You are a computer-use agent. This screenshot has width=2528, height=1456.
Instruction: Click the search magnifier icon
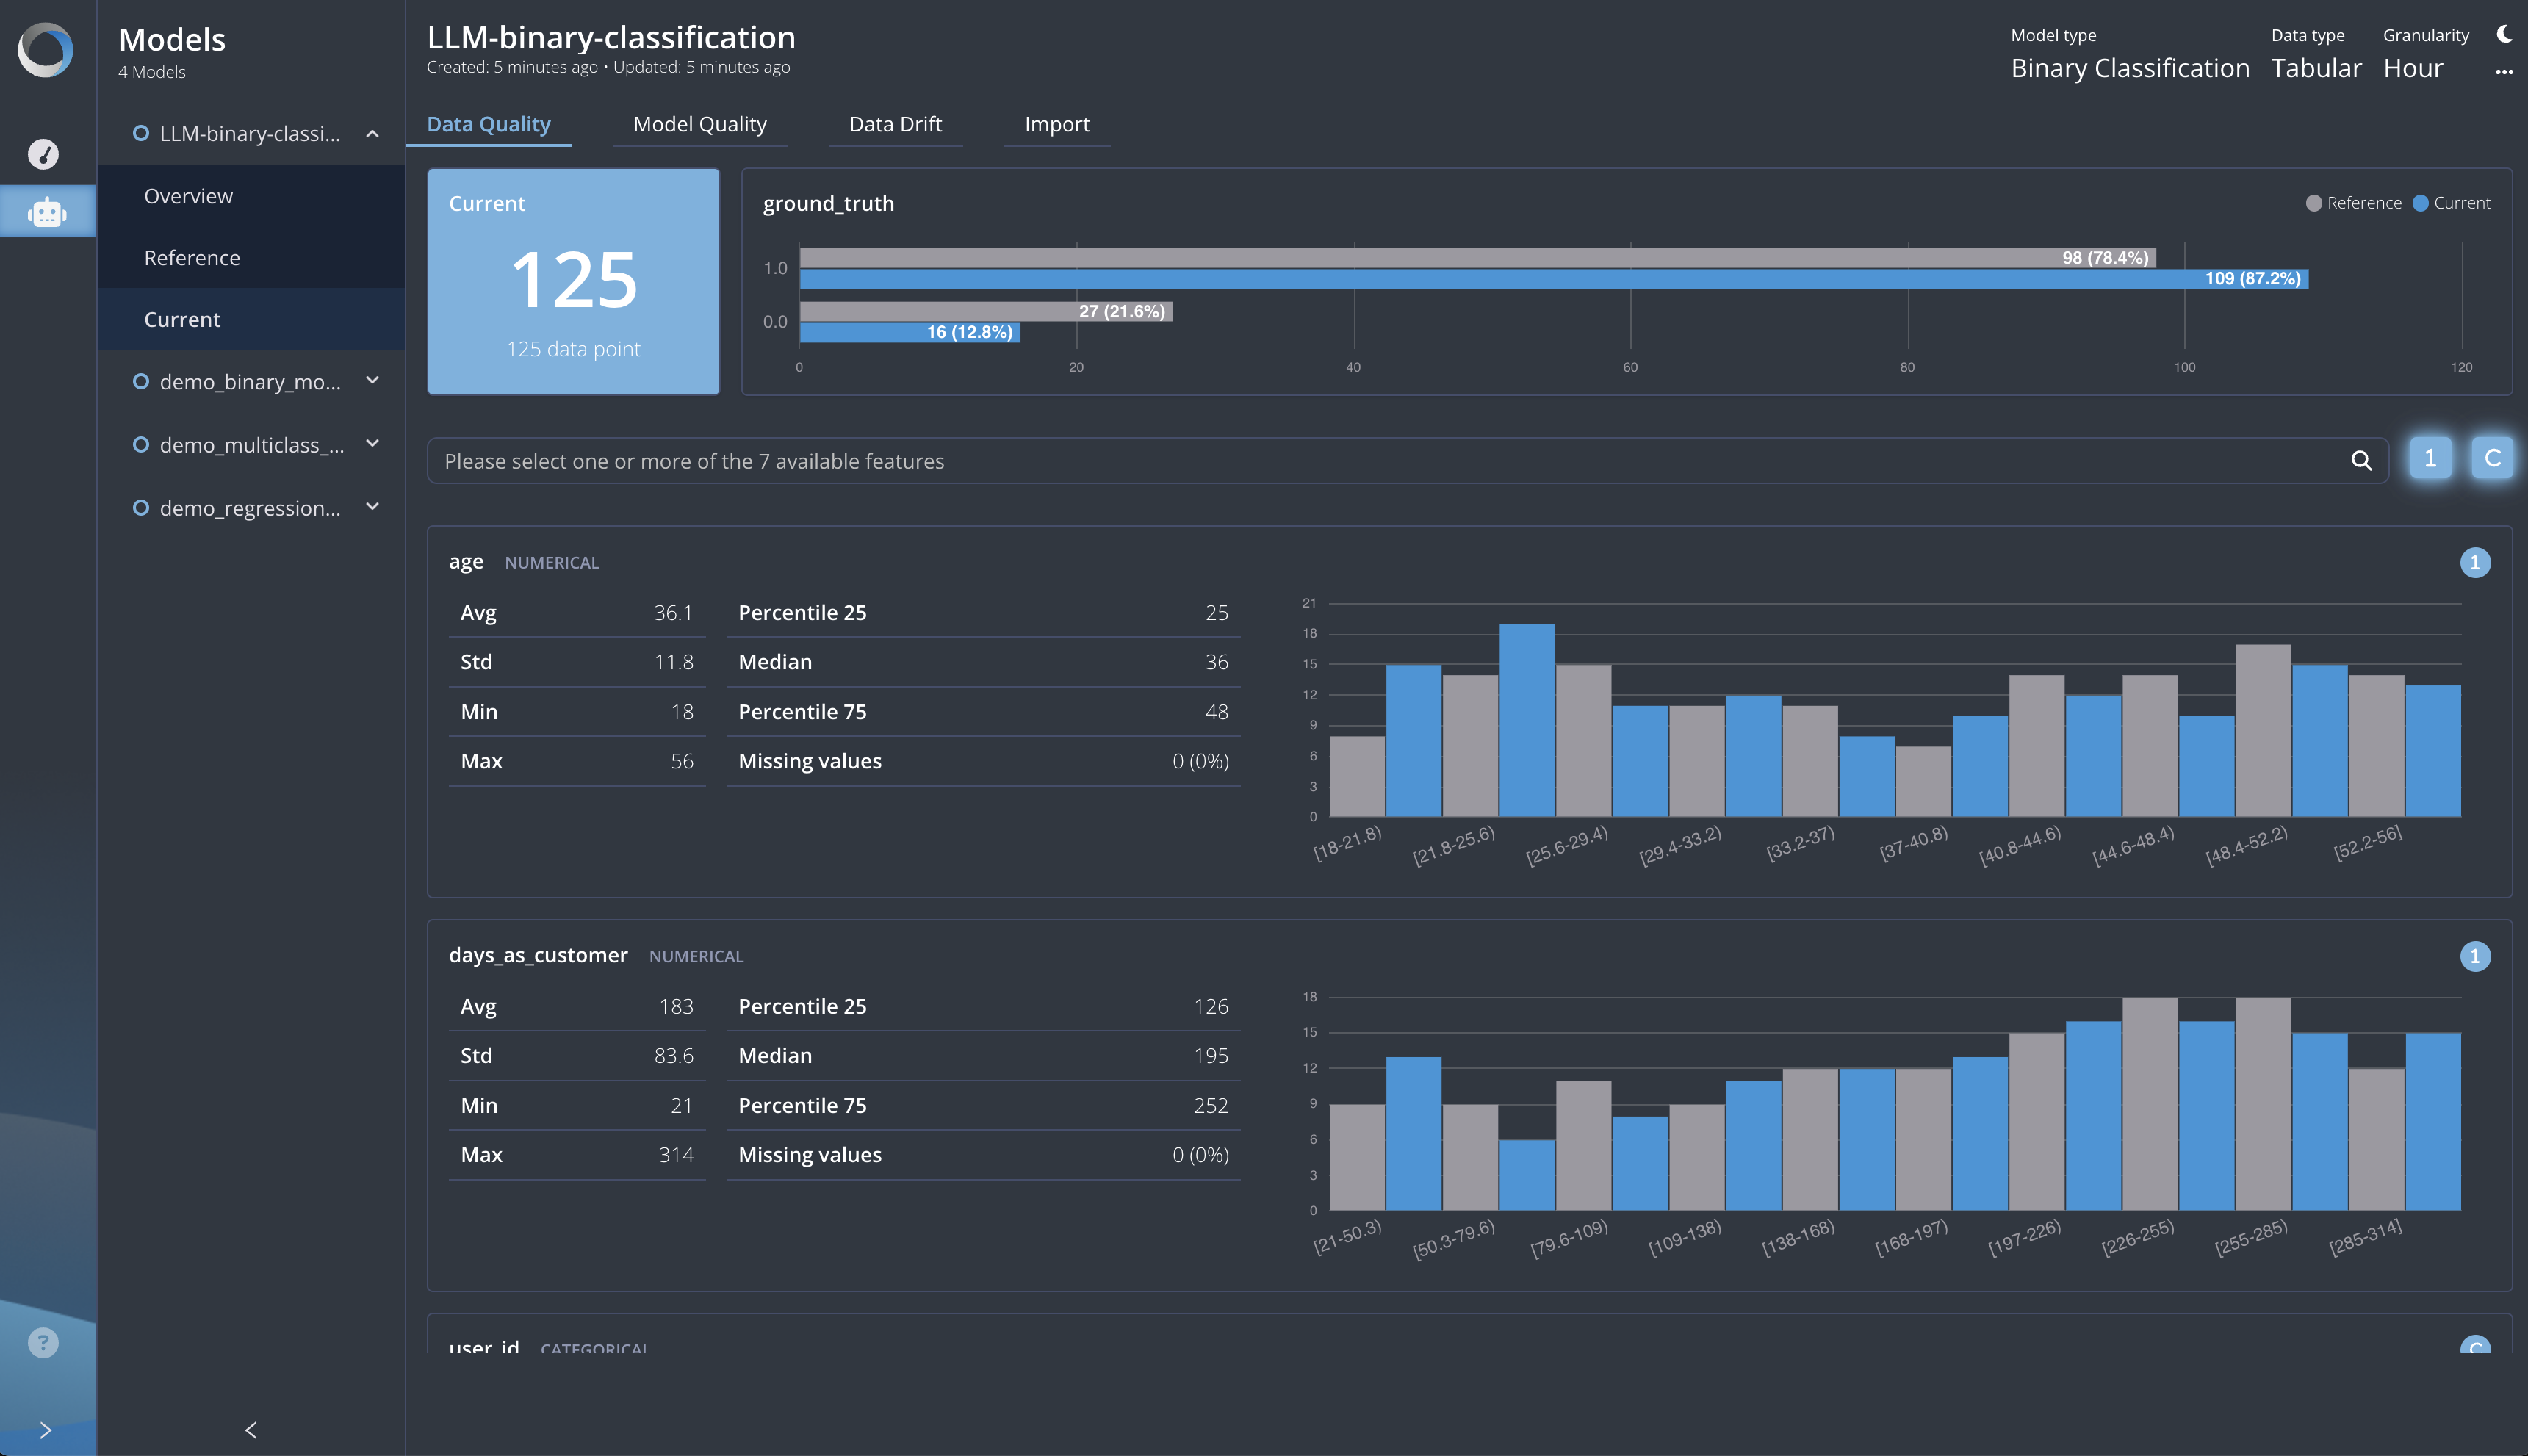point(2361,460)
